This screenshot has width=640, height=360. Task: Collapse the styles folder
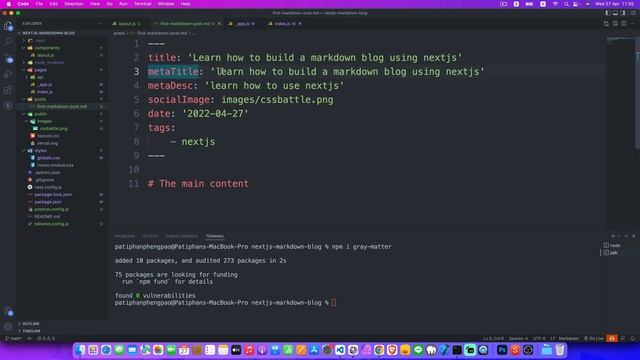click(40, 151)
